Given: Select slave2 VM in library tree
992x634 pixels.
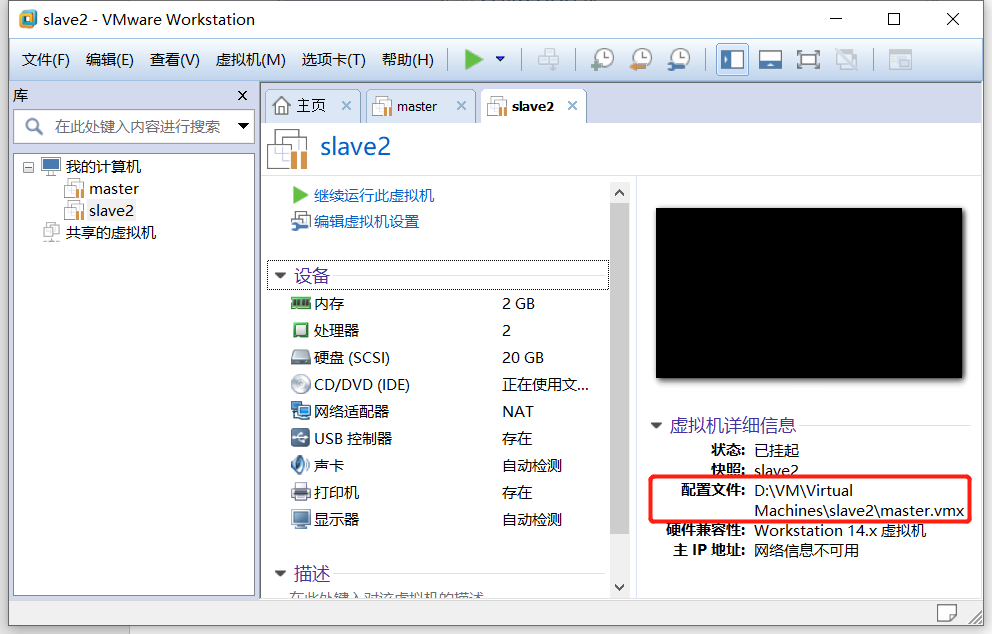Looking at the screenshot, I should pyautogui.click(x=111, y=210).
